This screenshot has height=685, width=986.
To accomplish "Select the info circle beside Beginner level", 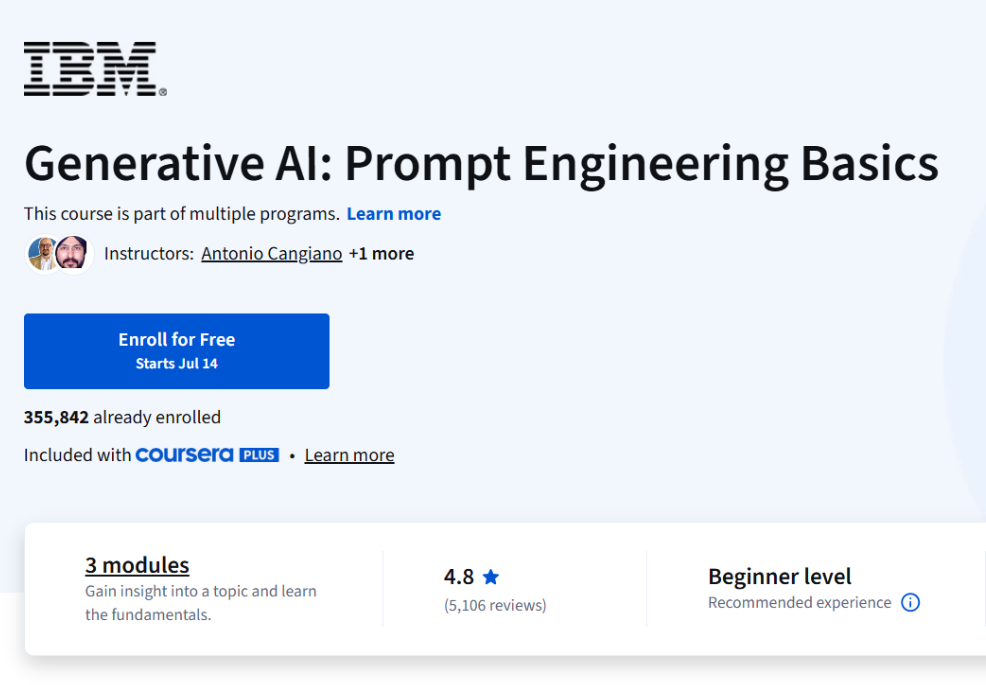I will pos(910,602).
